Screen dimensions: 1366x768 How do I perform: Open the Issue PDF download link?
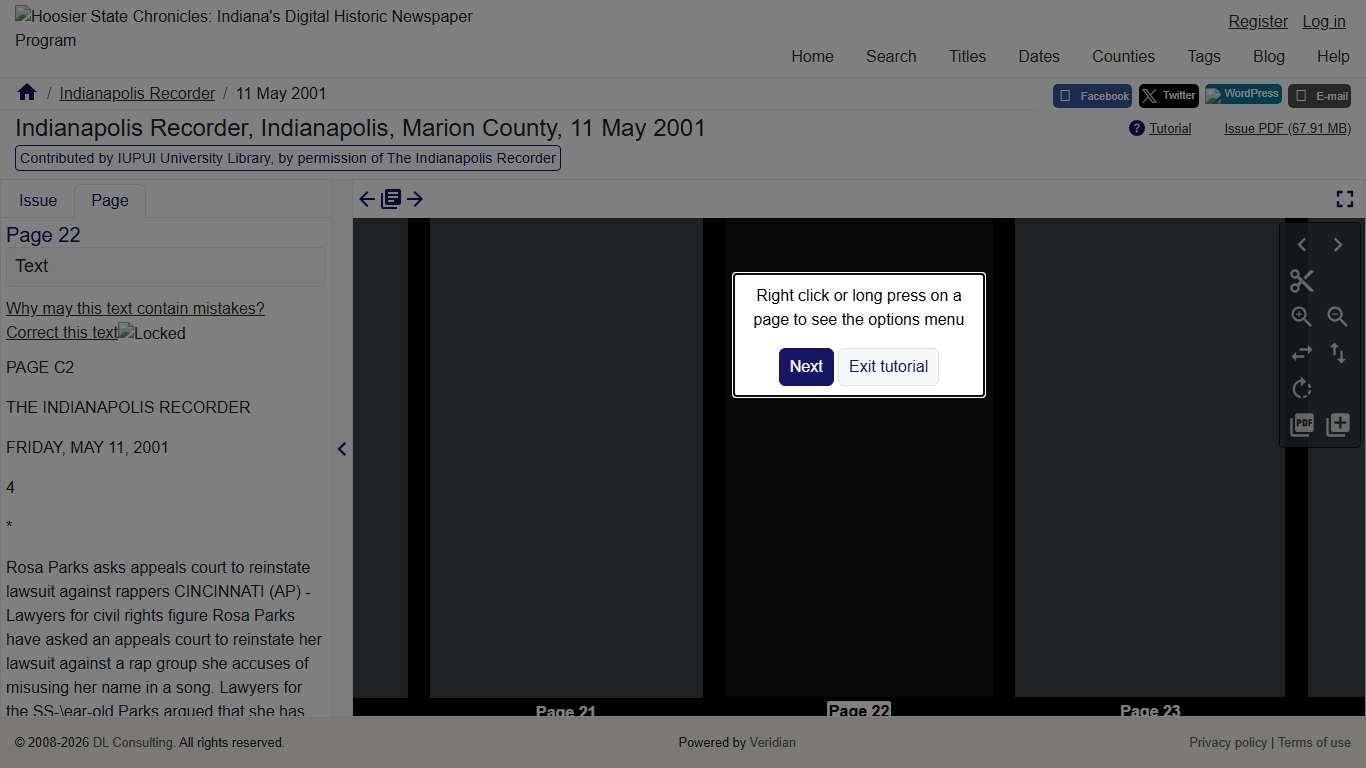[x=1287, y=128]
